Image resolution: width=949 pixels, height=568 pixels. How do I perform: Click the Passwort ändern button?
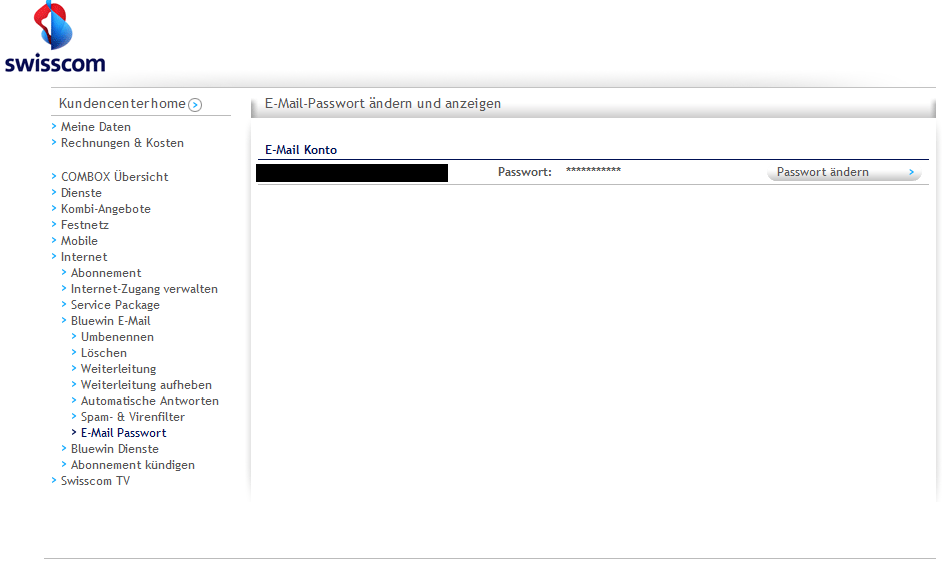[843, 172]
